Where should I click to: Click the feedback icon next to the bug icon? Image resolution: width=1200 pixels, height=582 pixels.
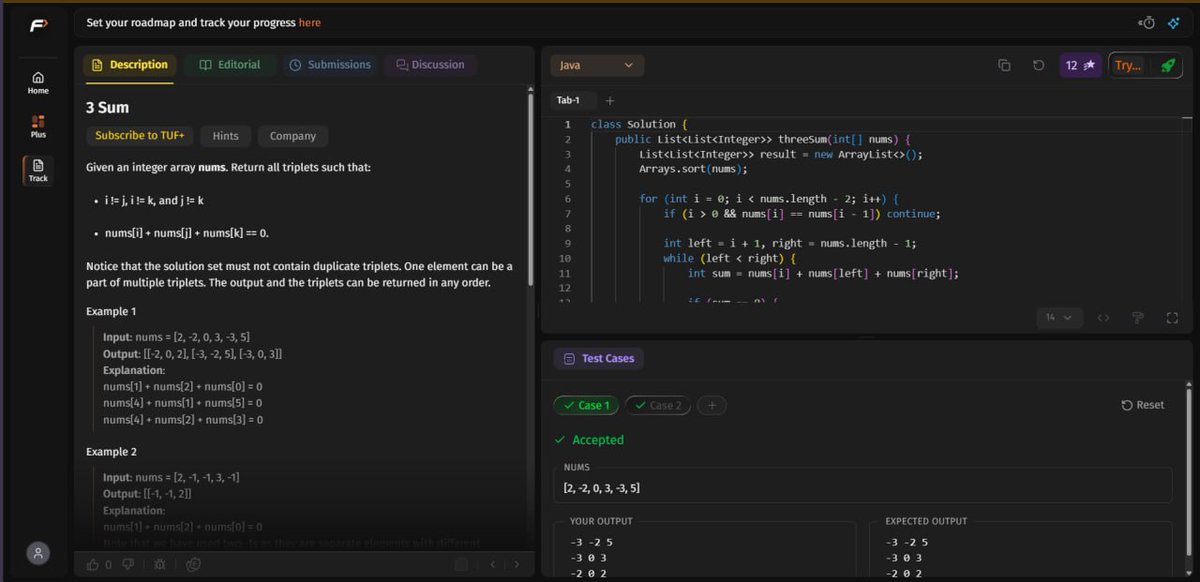click(194, 564)
